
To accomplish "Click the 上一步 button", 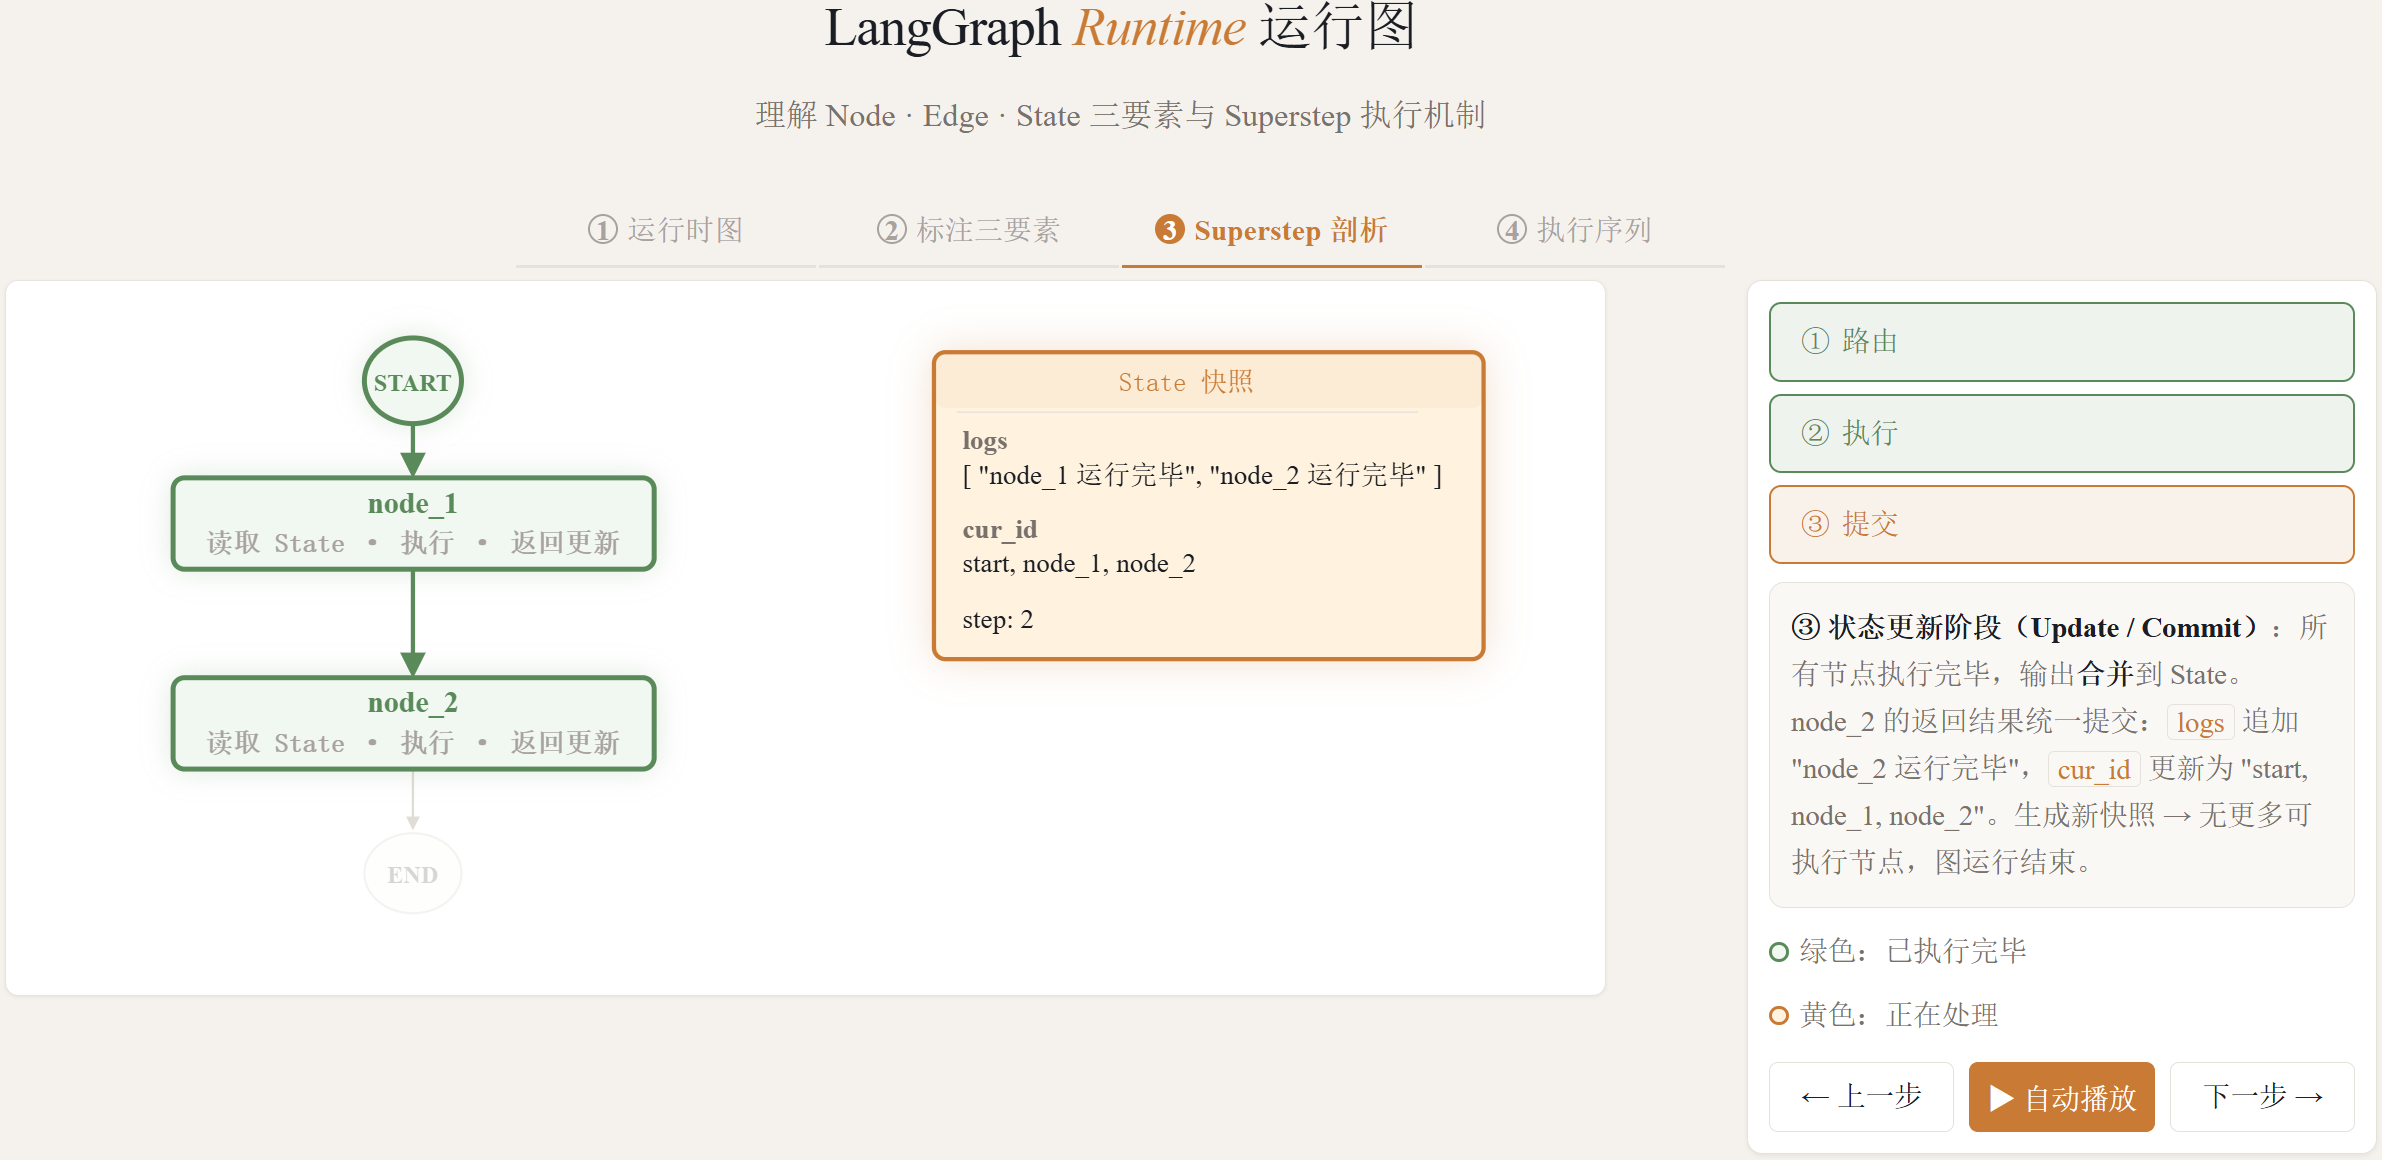I will pos(1860,1096).
